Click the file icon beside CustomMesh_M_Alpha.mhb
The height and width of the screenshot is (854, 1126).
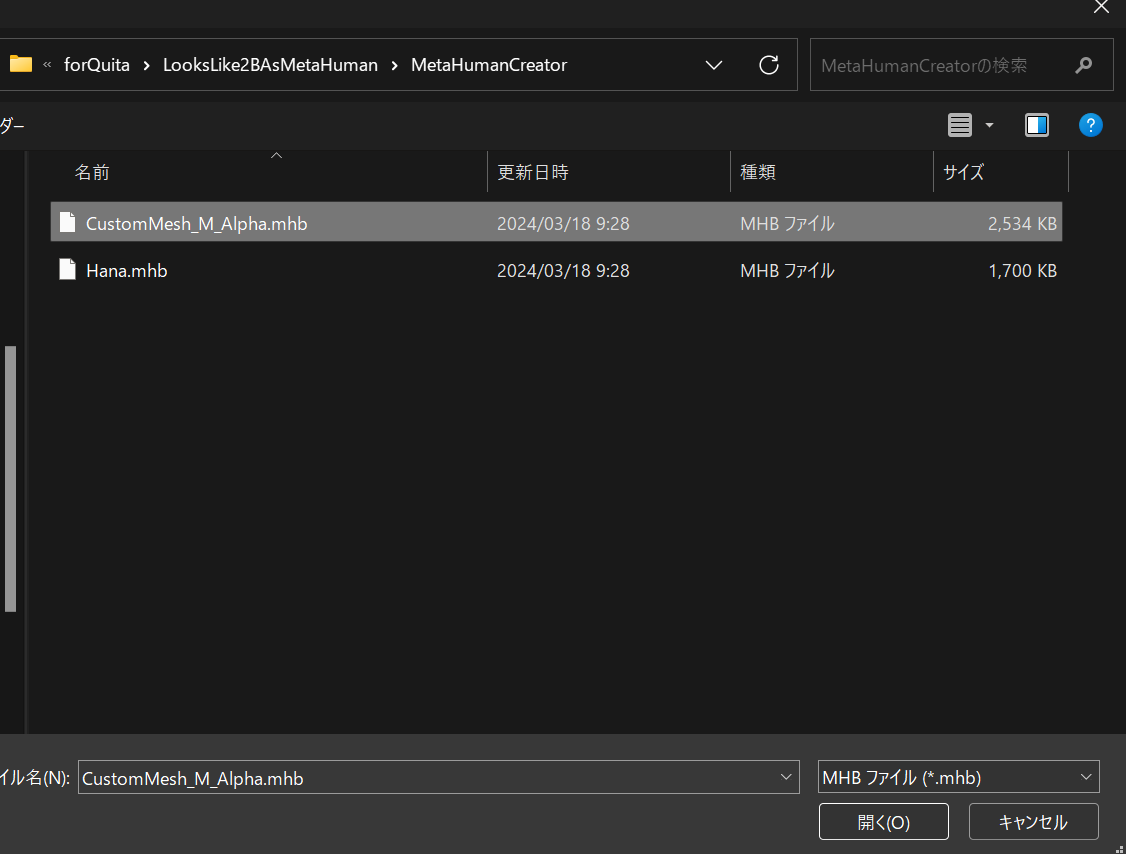(x=67, y=222)
